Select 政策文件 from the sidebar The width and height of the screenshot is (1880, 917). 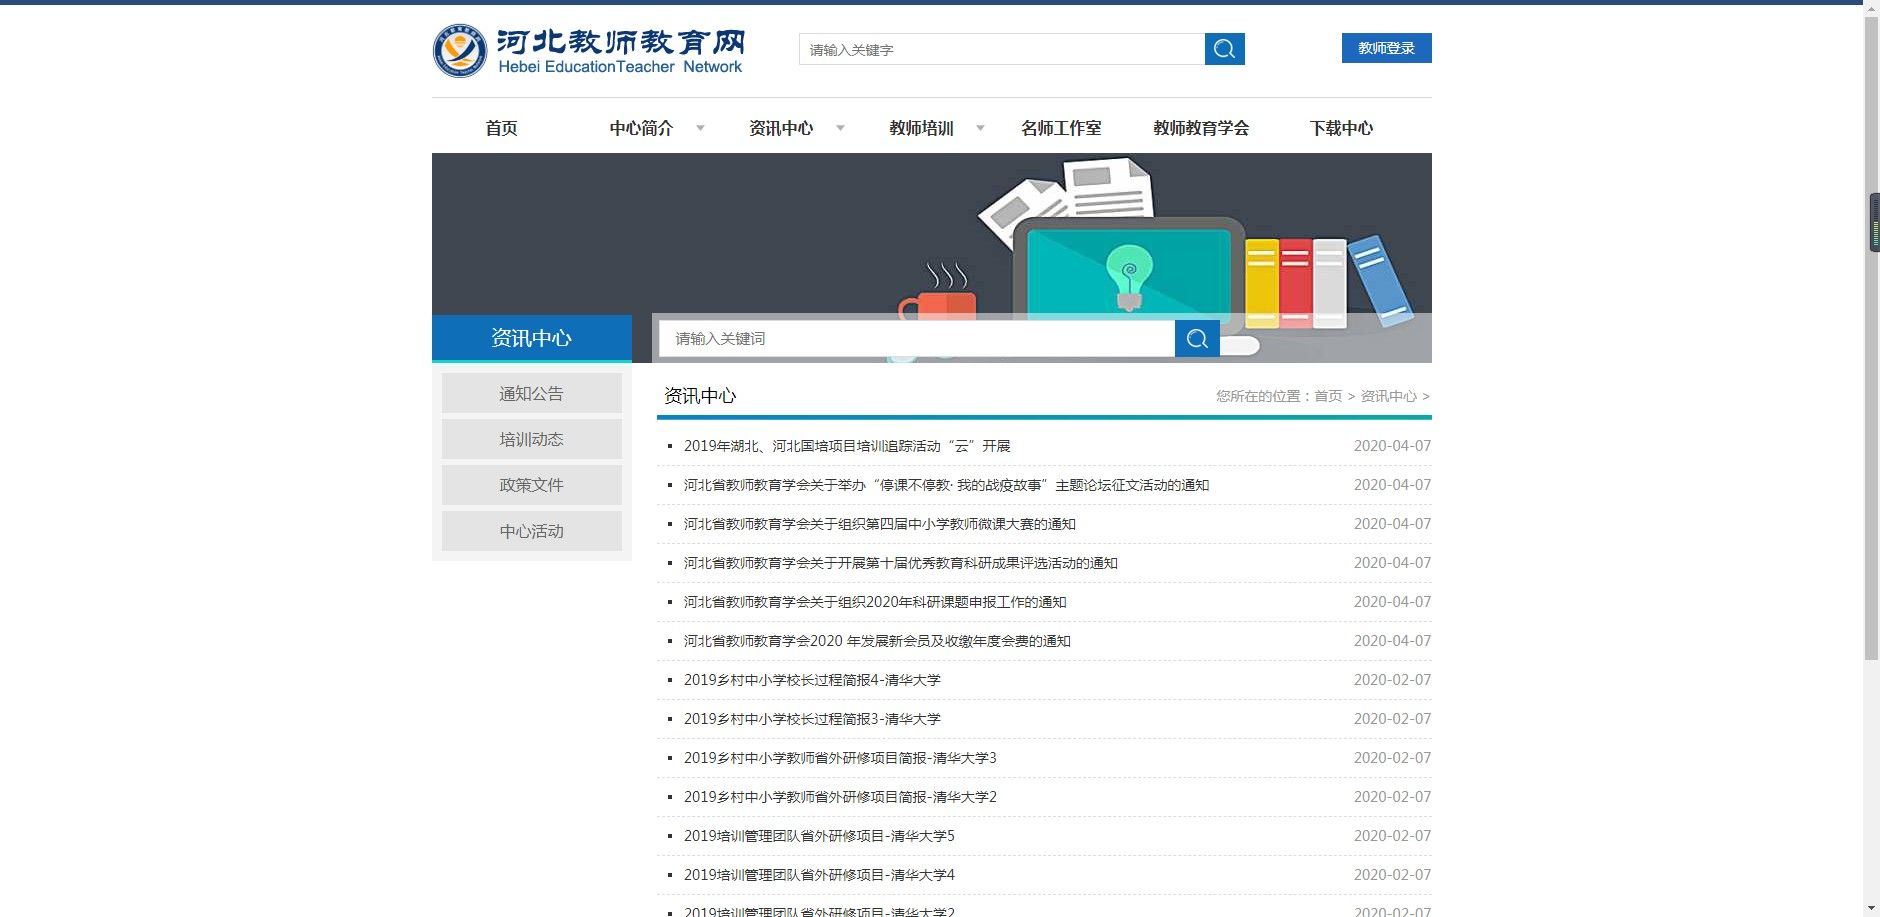pos(531,484)
